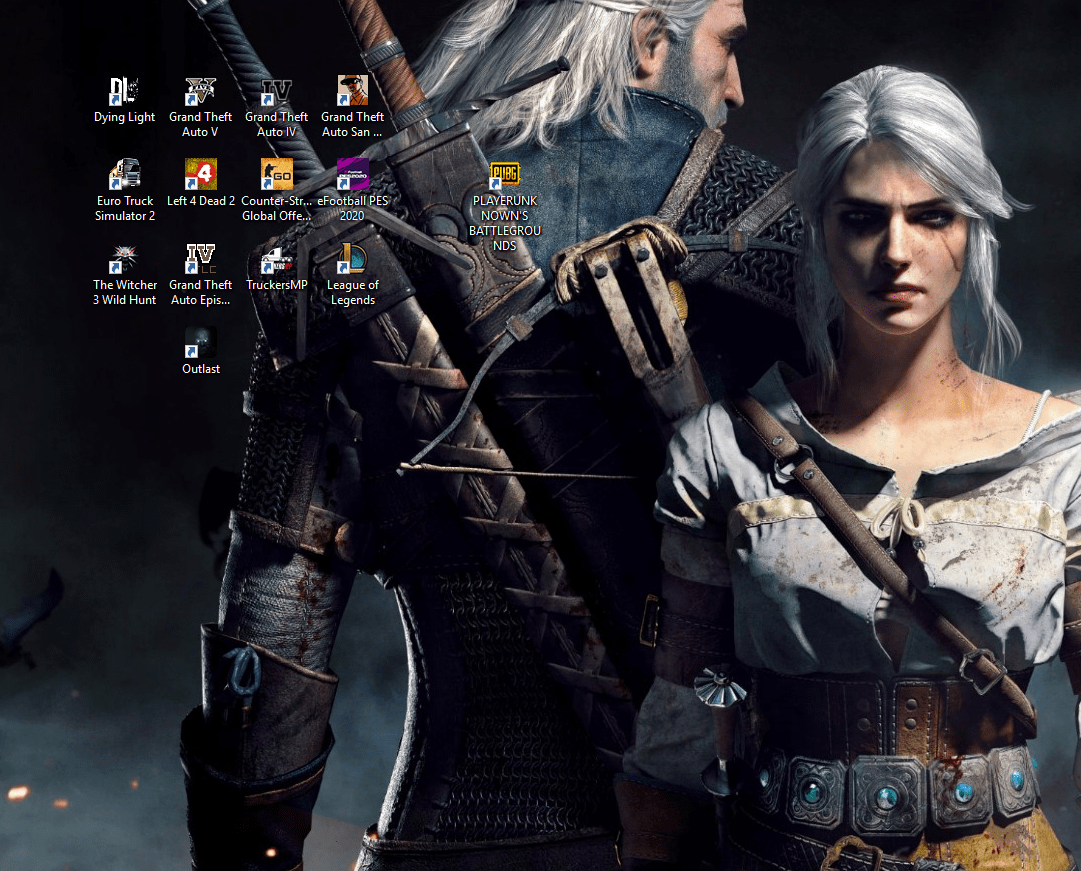Click the "Grand Theft Auto IV" label text

[x=276, y=124]
